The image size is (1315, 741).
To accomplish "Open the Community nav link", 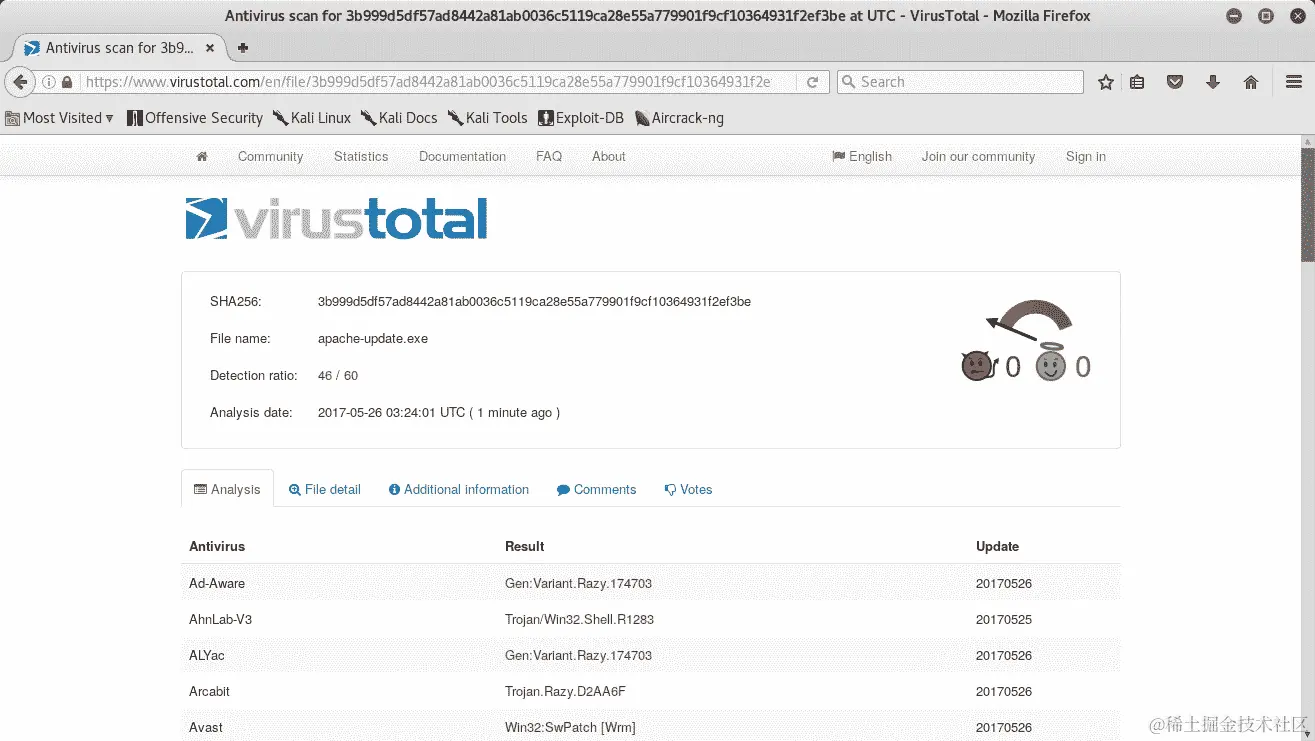I will (x=270, y=157).
